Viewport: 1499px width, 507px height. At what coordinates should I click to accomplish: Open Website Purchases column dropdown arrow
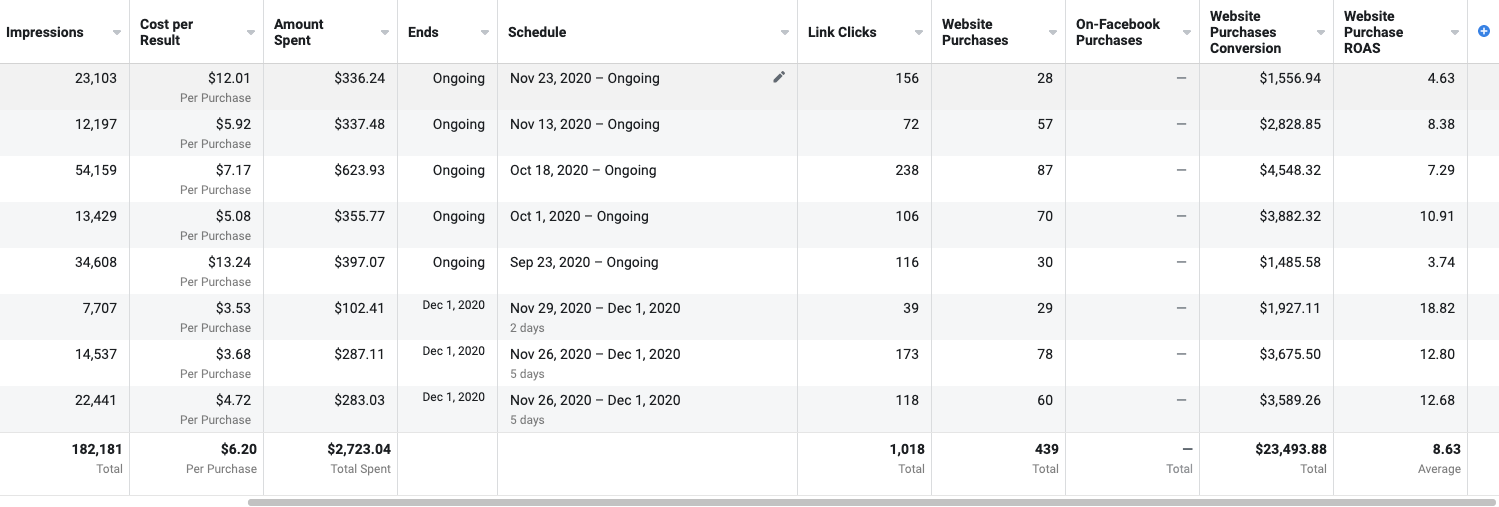(1053, 33)
